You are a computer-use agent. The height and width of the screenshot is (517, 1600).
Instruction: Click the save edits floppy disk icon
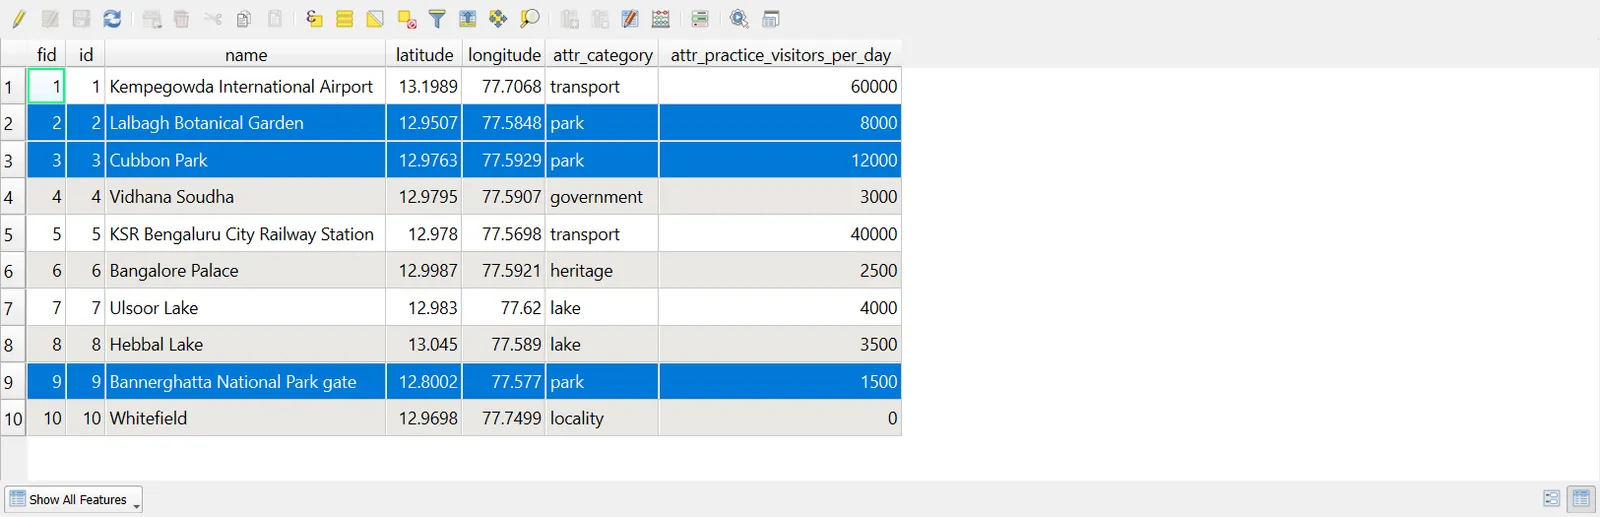(81, 19)
